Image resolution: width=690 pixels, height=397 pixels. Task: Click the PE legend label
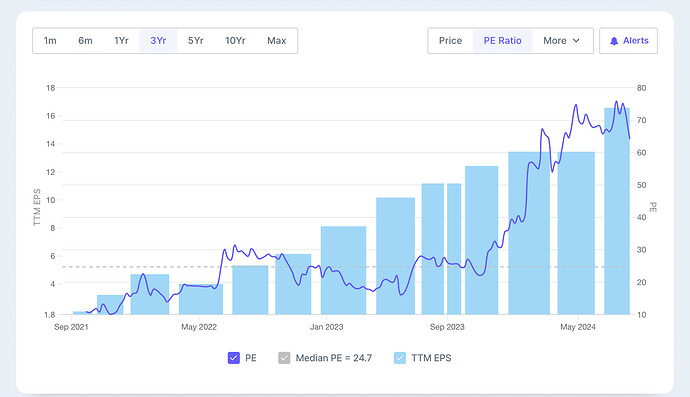pyautogui.click(x=251, y=358)
